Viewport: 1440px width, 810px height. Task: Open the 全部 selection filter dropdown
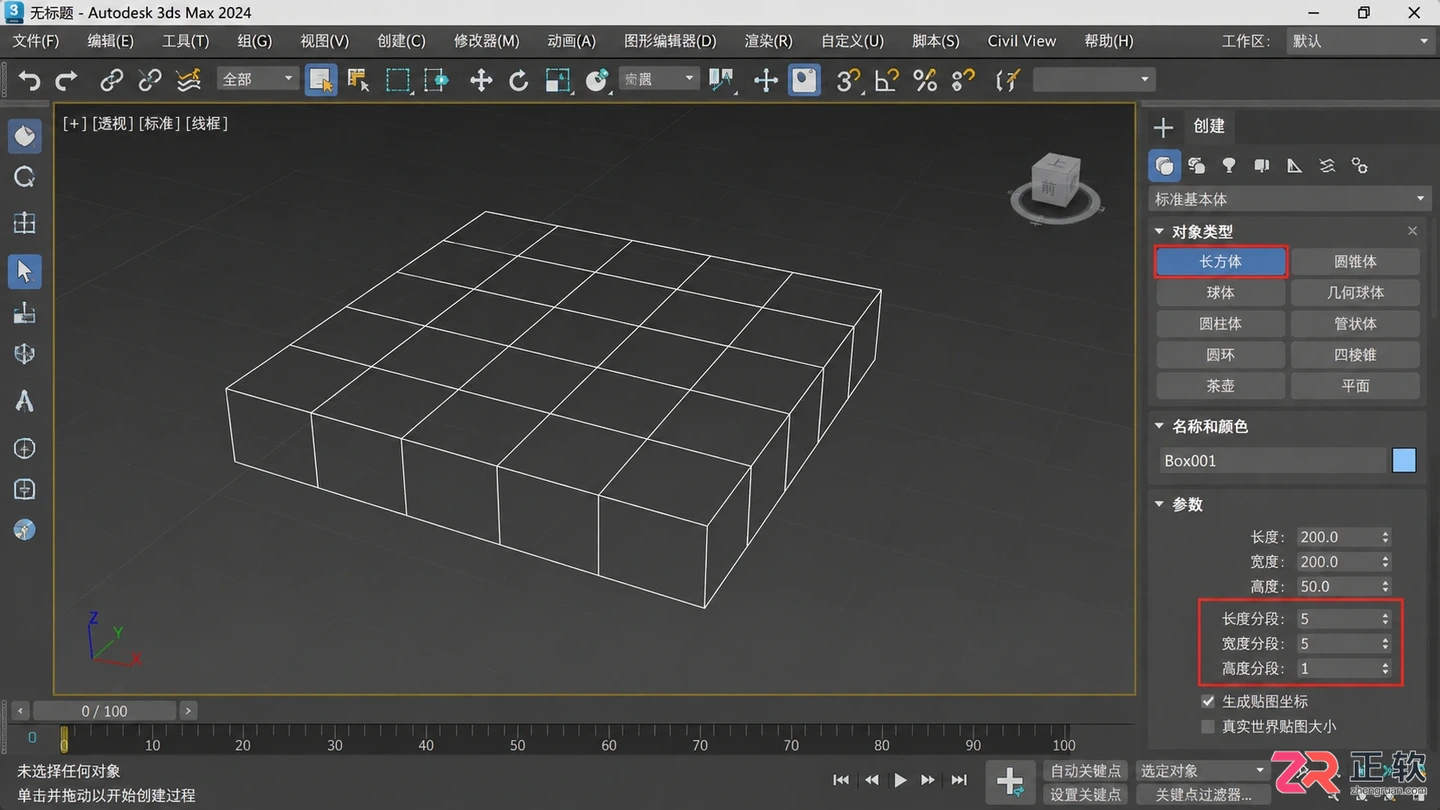258,79
